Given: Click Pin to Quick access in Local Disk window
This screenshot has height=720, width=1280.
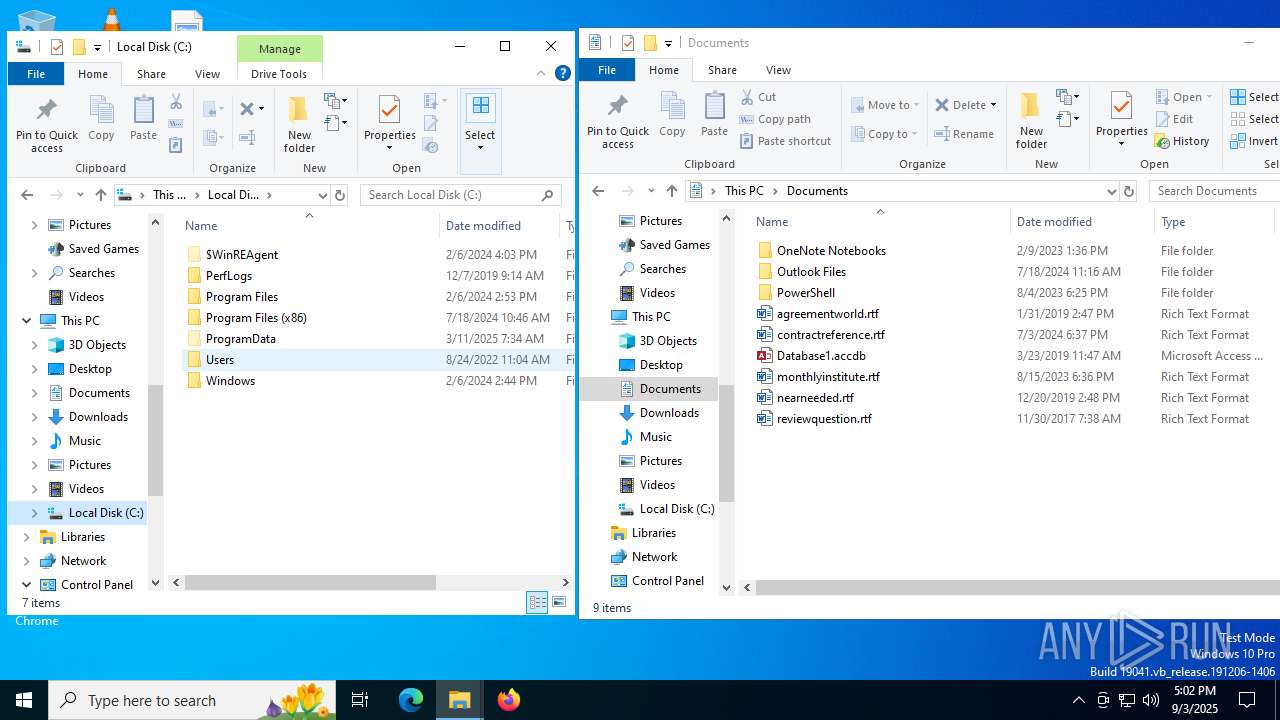Looking at the screenshot, I should (46, 125).
